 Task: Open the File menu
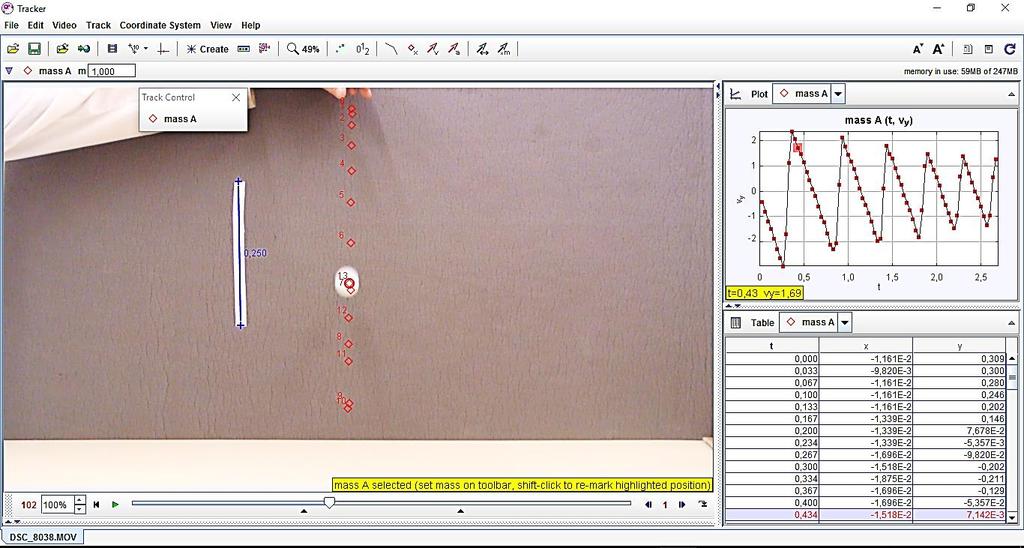pyautogui.click(x=11, y=25)
